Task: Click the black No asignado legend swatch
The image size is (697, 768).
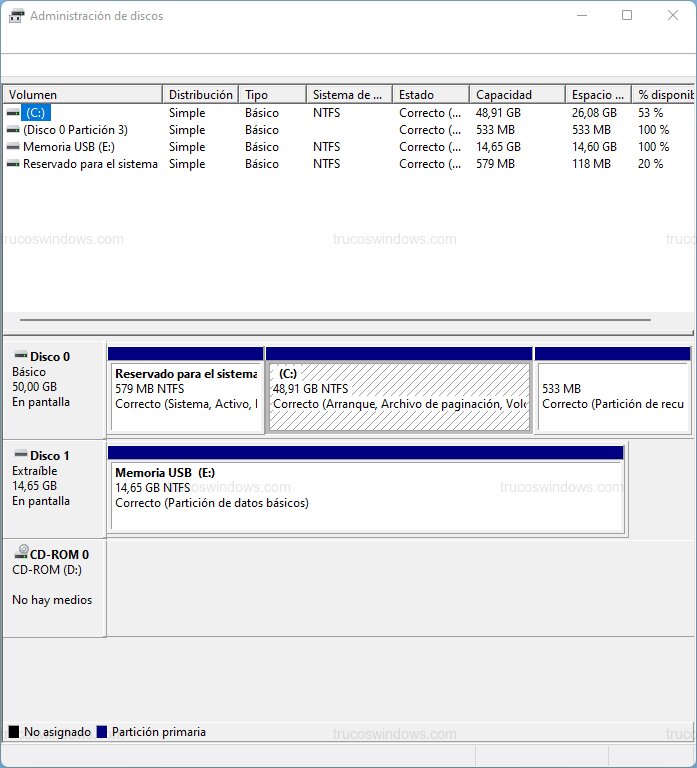Action: (x=14, y=732)
